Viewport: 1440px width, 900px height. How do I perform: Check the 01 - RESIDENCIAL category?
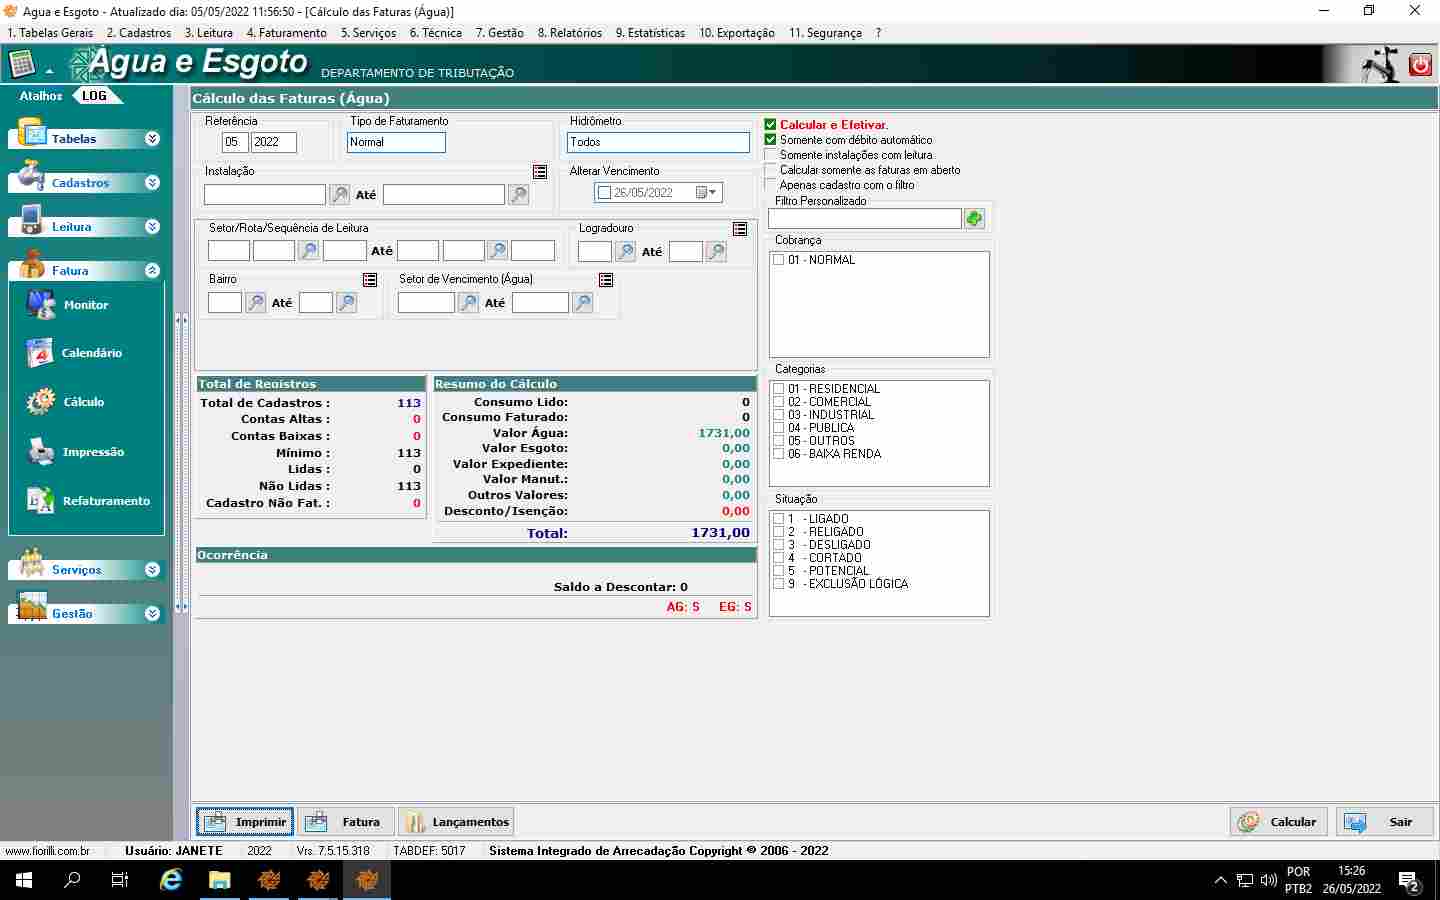(778, 389)
